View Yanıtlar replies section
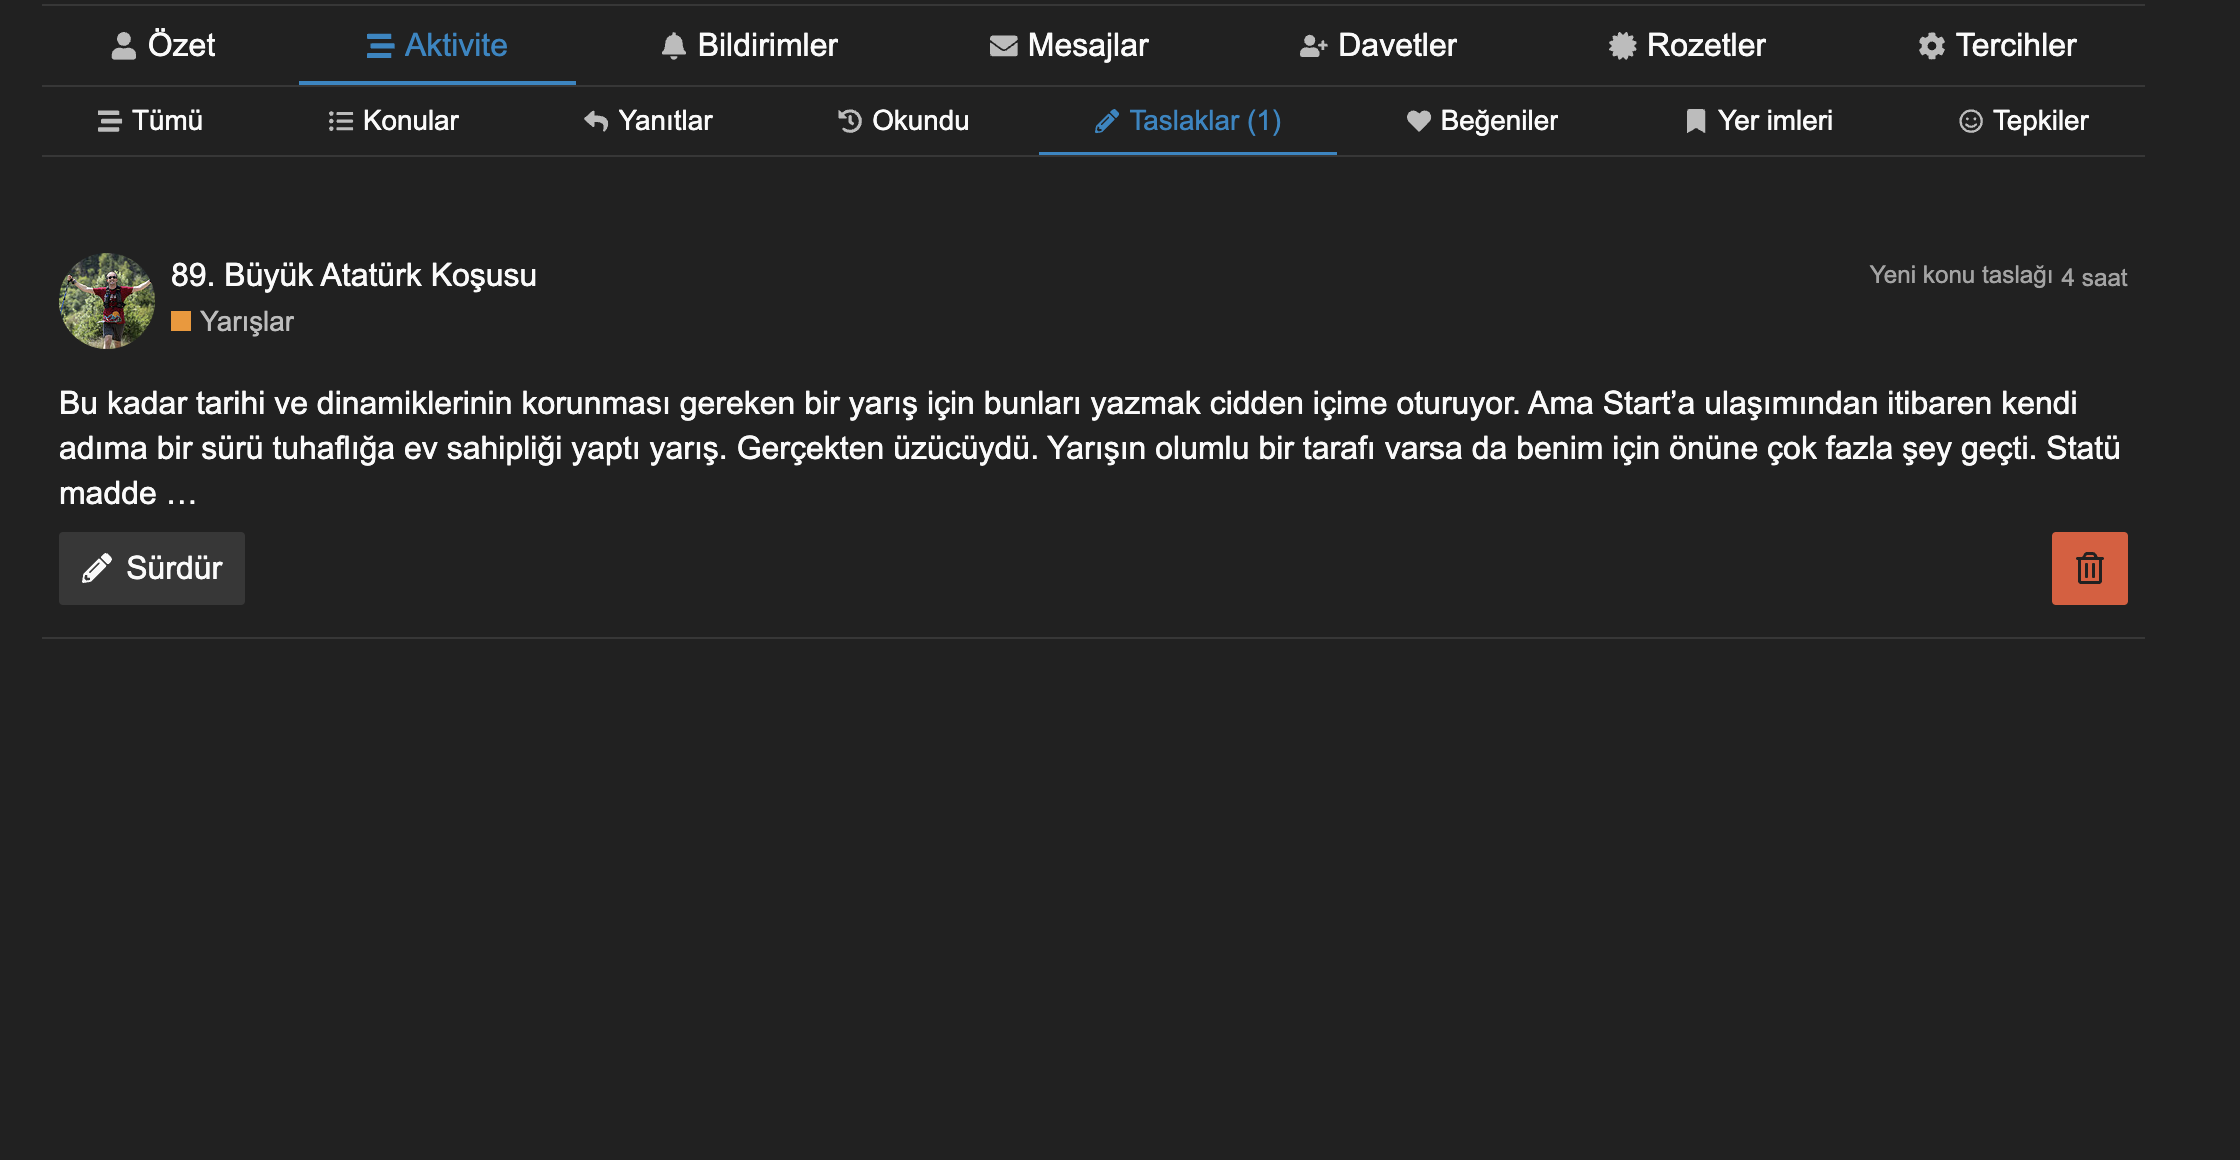Viewport: 2240px width, 1160px height. coord(648,121)
